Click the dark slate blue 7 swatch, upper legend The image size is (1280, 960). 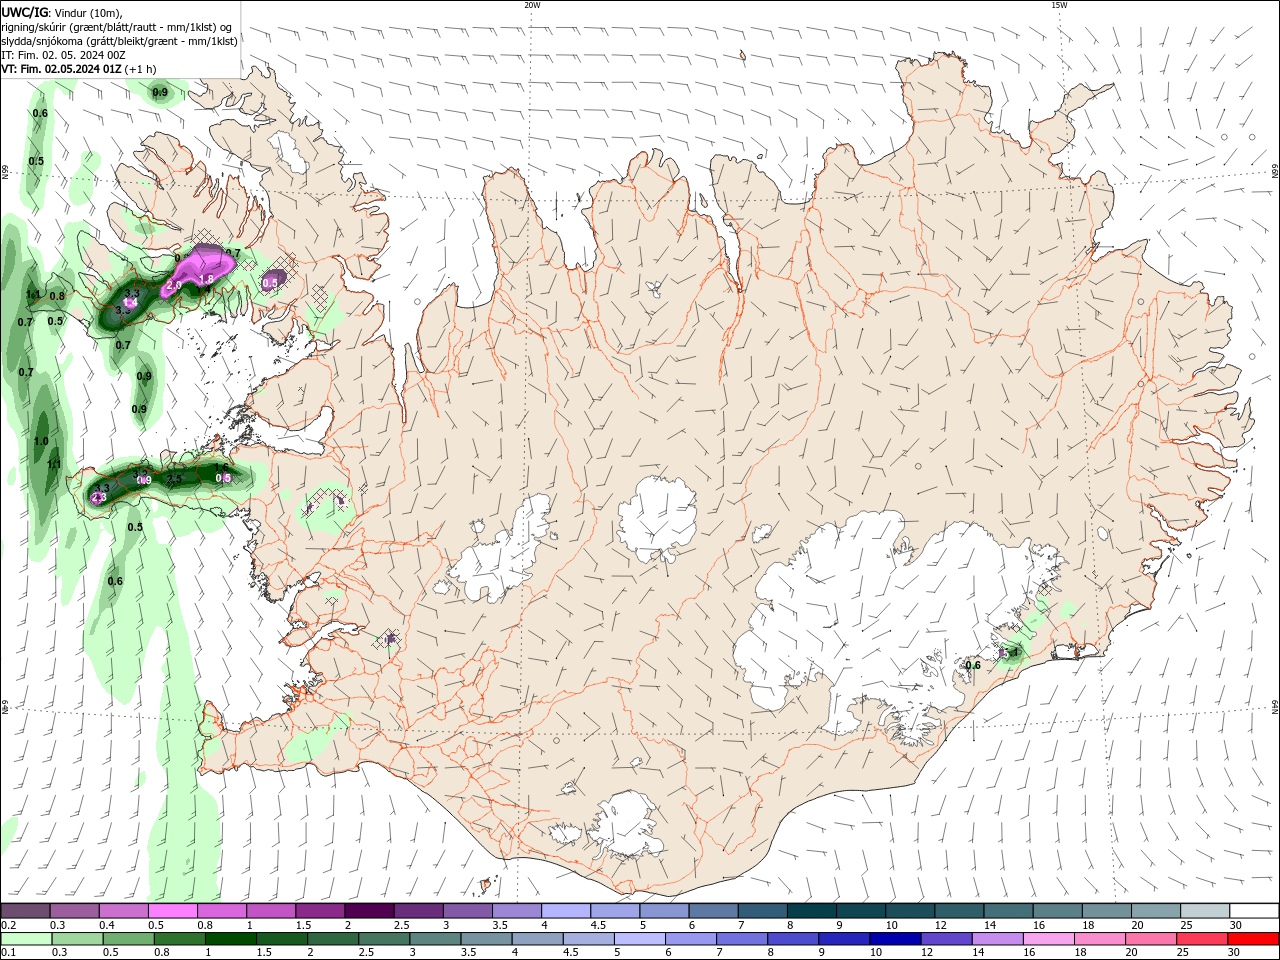tap(761, 911)
